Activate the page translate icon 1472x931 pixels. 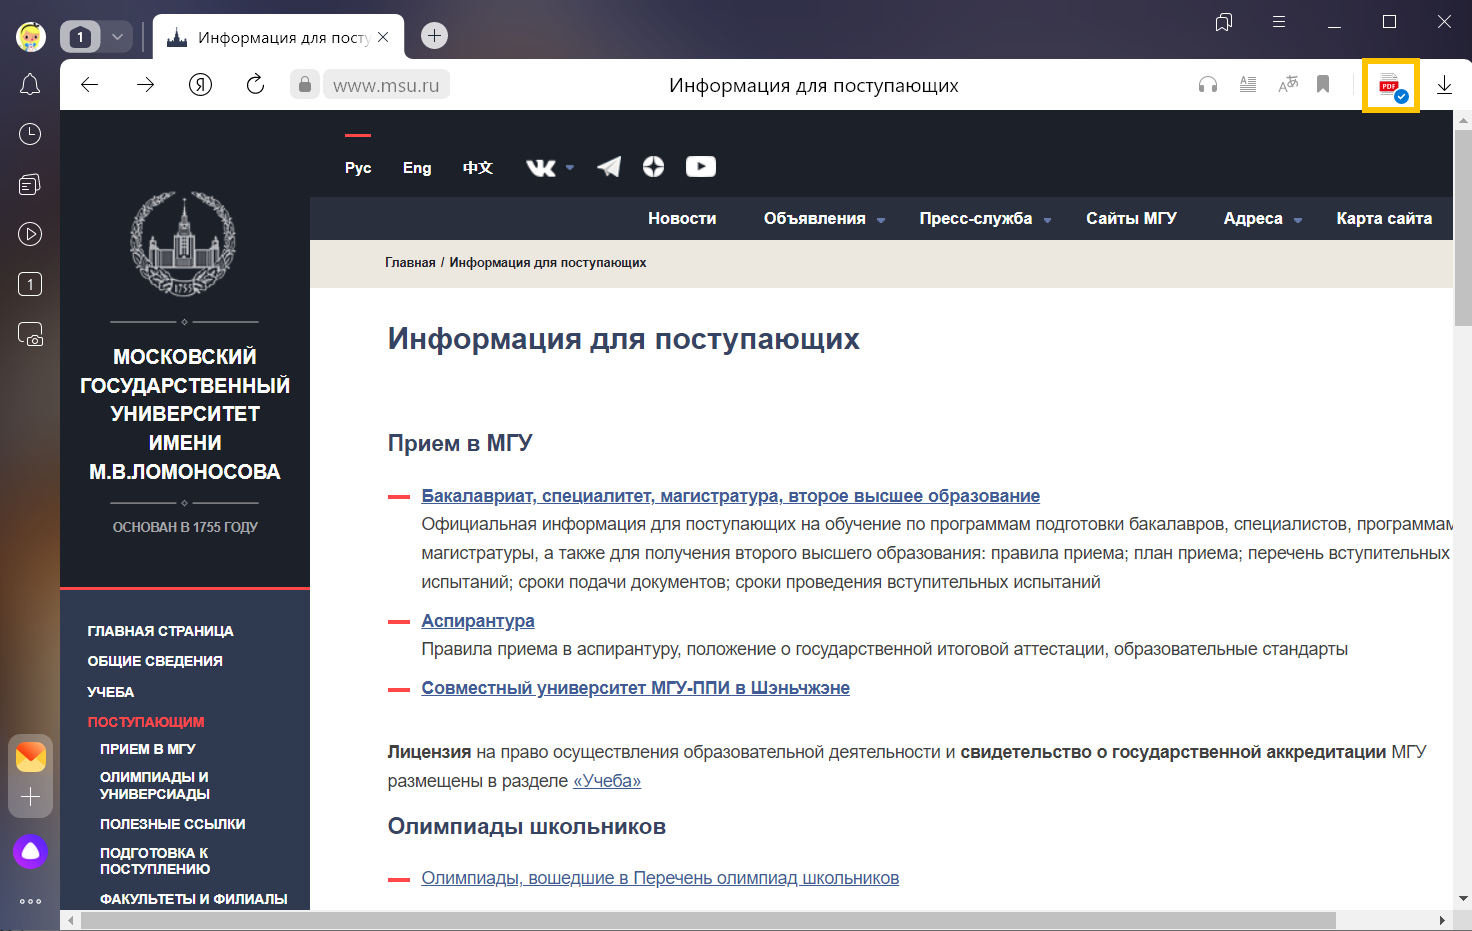point(1288,84)
